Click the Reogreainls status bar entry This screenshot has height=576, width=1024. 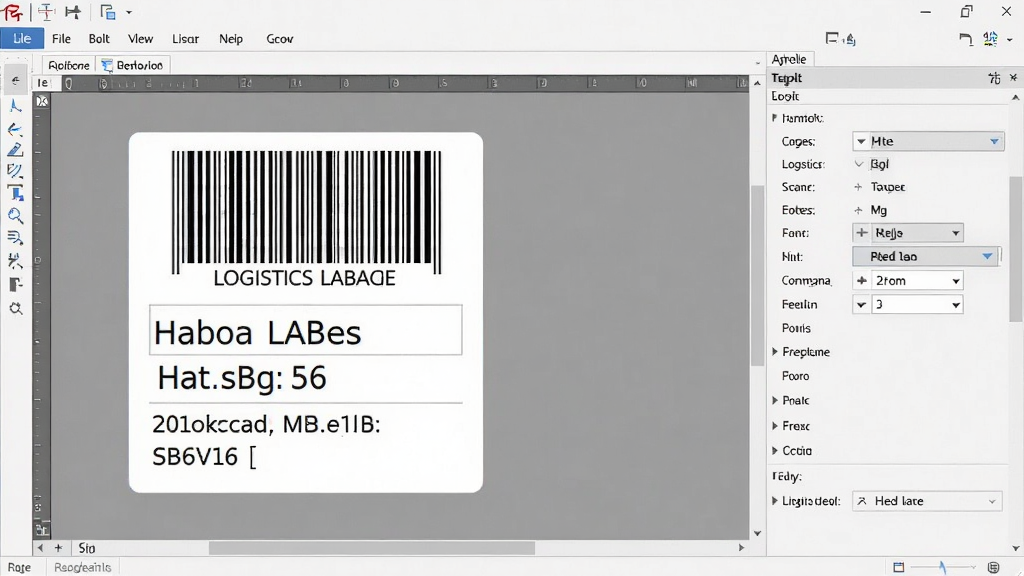pyautogui.click(x=82, y=568)
